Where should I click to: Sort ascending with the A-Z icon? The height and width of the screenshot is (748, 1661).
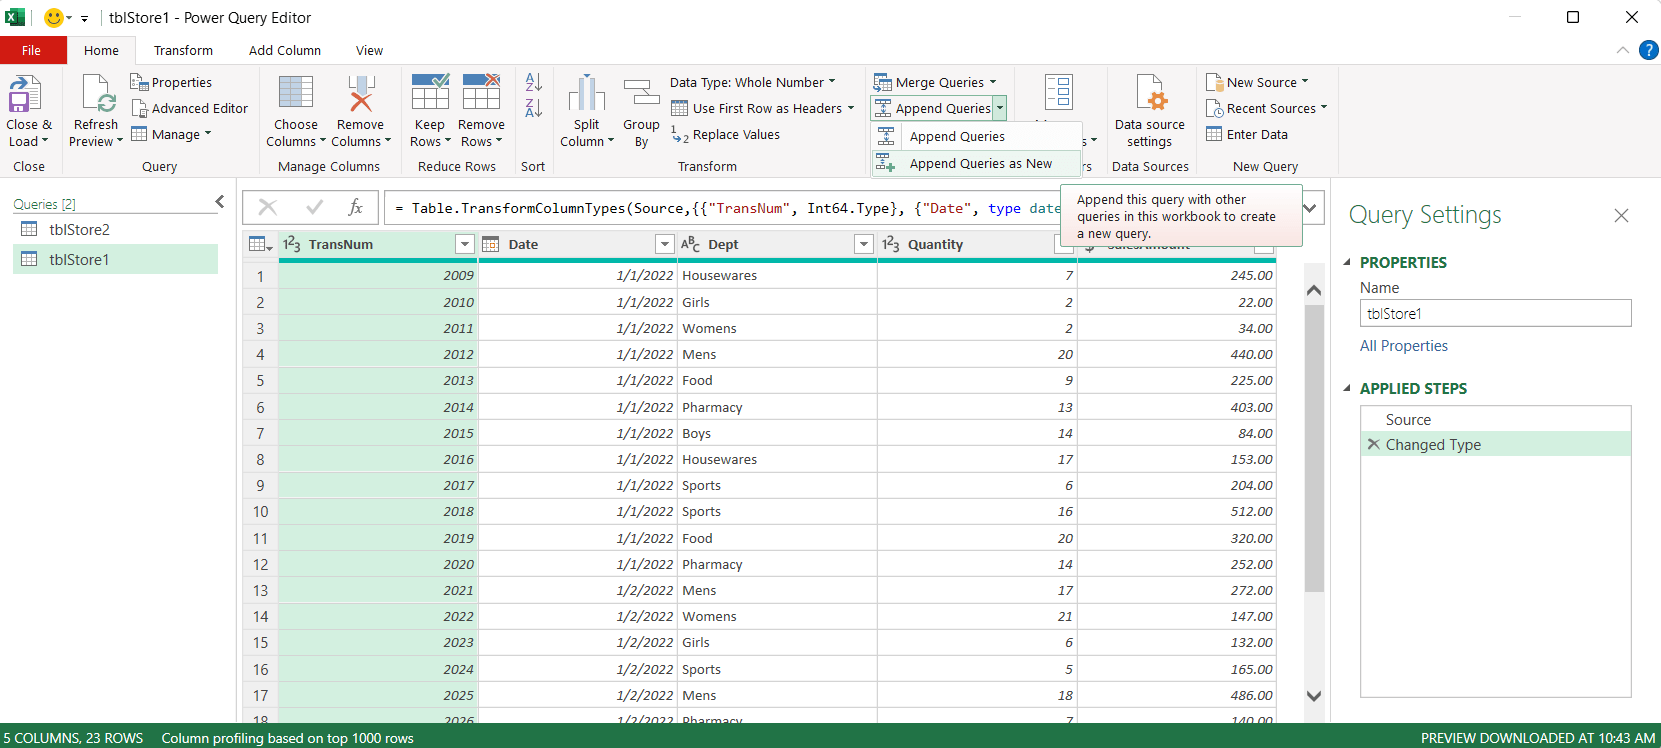click(x=534, y=82)
